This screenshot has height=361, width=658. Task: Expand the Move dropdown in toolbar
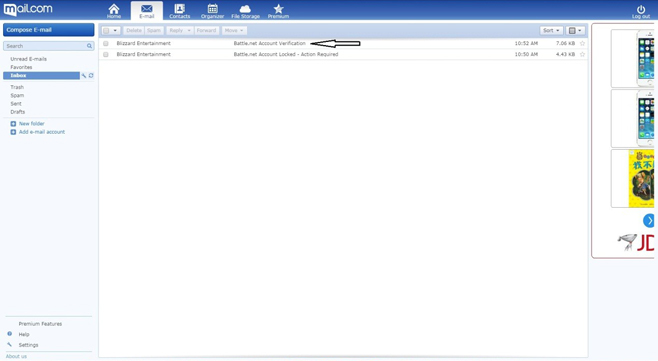[234, 31]
